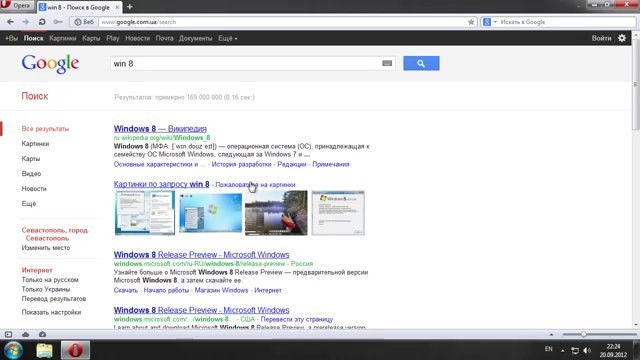Open Карты in the Google top bar
640x360 pixels.
(91, 38)
